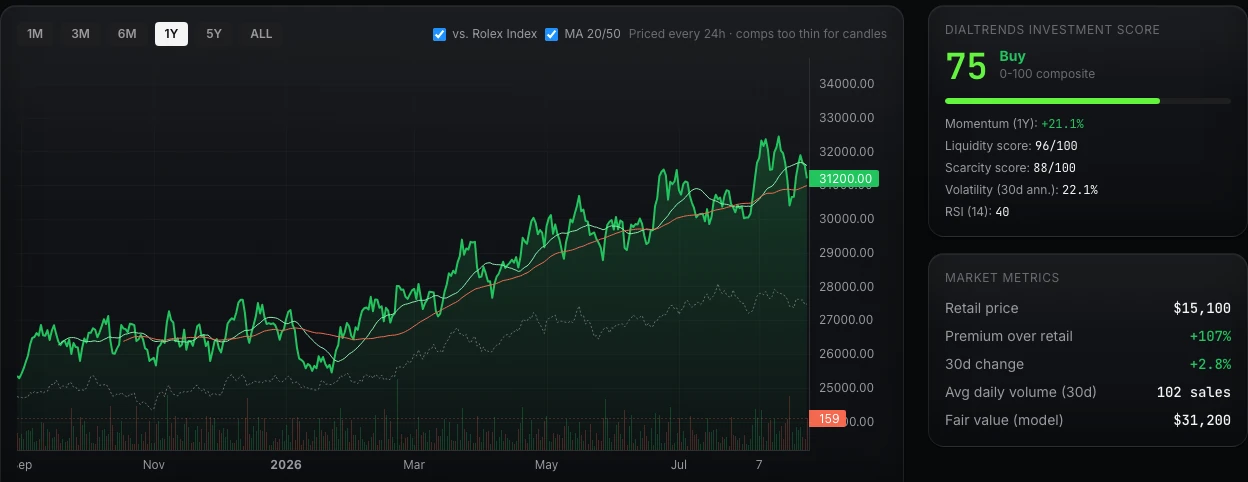
Task: Click the MARKET METRICS heading
Action: (1002, 277)
